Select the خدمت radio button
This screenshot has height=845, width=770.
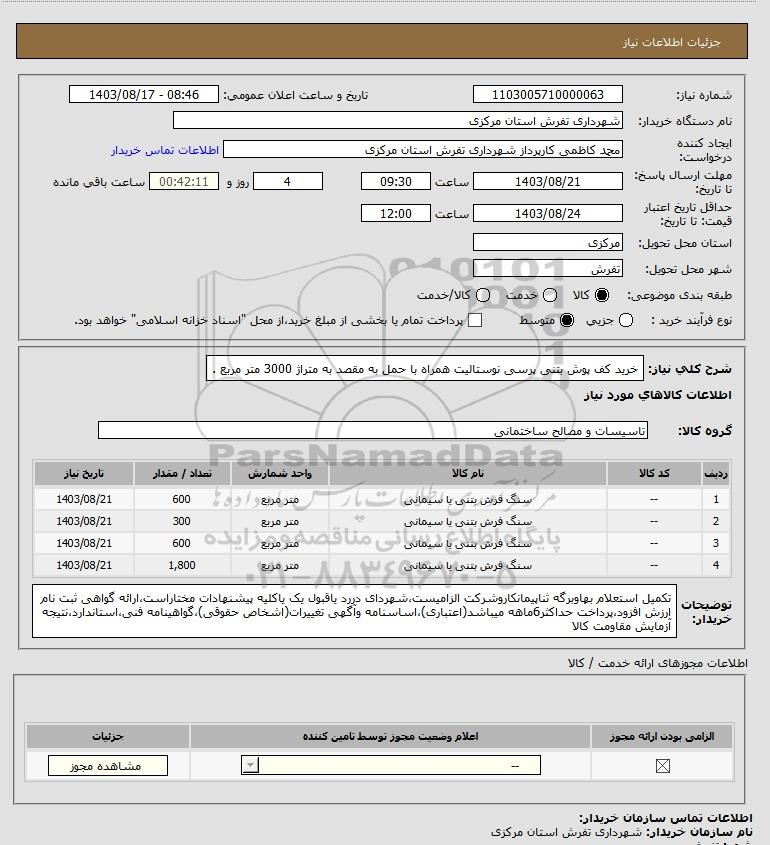click(550, 295)
